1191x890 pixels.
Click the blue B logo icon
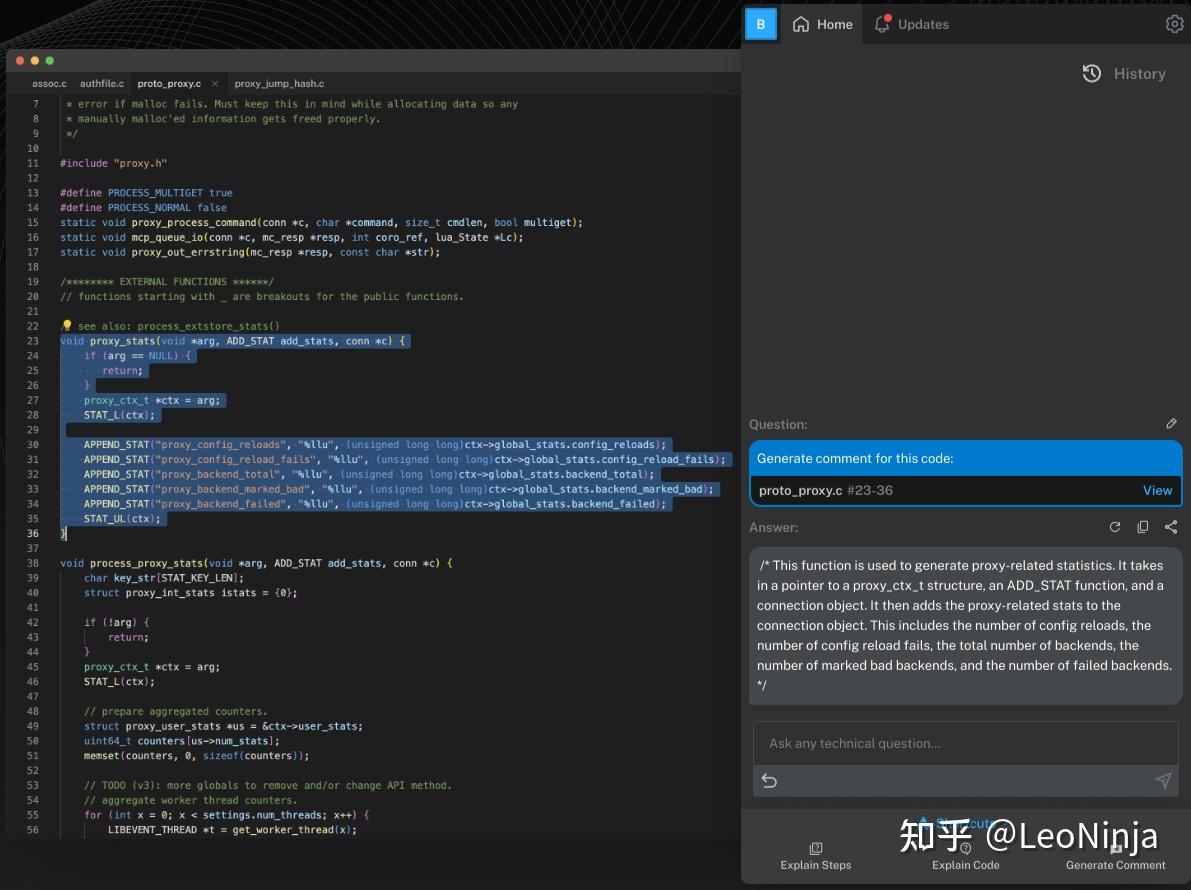coord(760,24)
